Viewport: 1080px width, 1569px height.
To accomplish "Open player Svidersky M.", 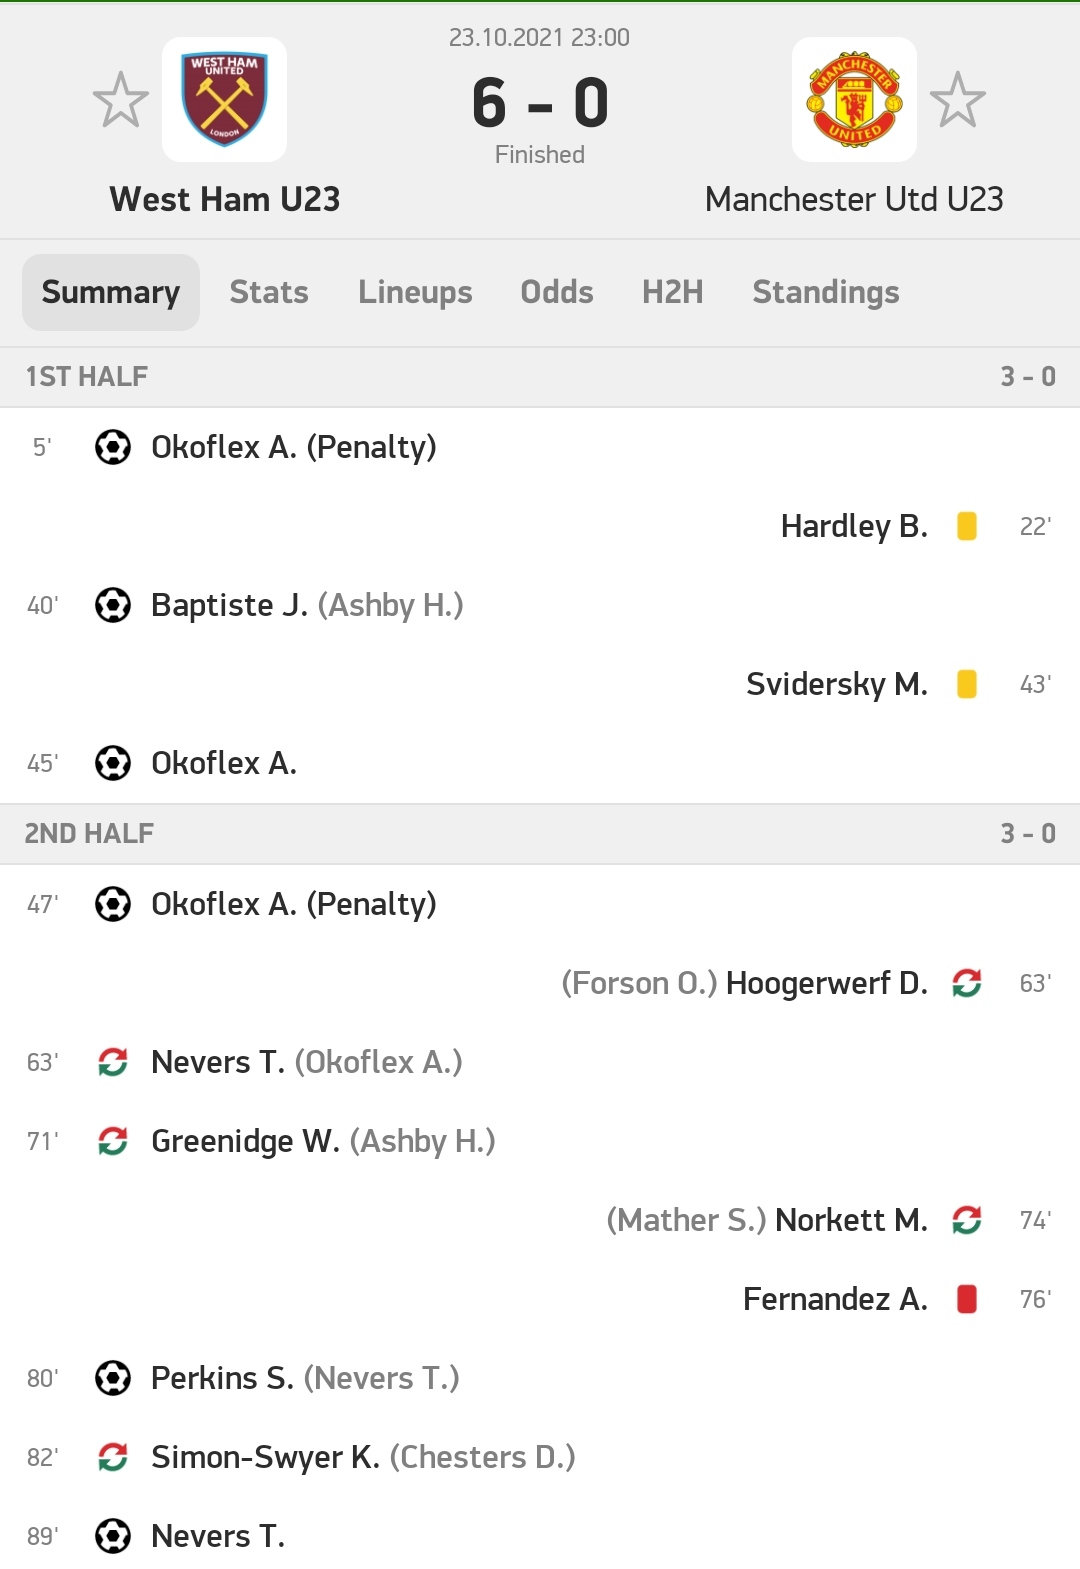I will [837, 684].
